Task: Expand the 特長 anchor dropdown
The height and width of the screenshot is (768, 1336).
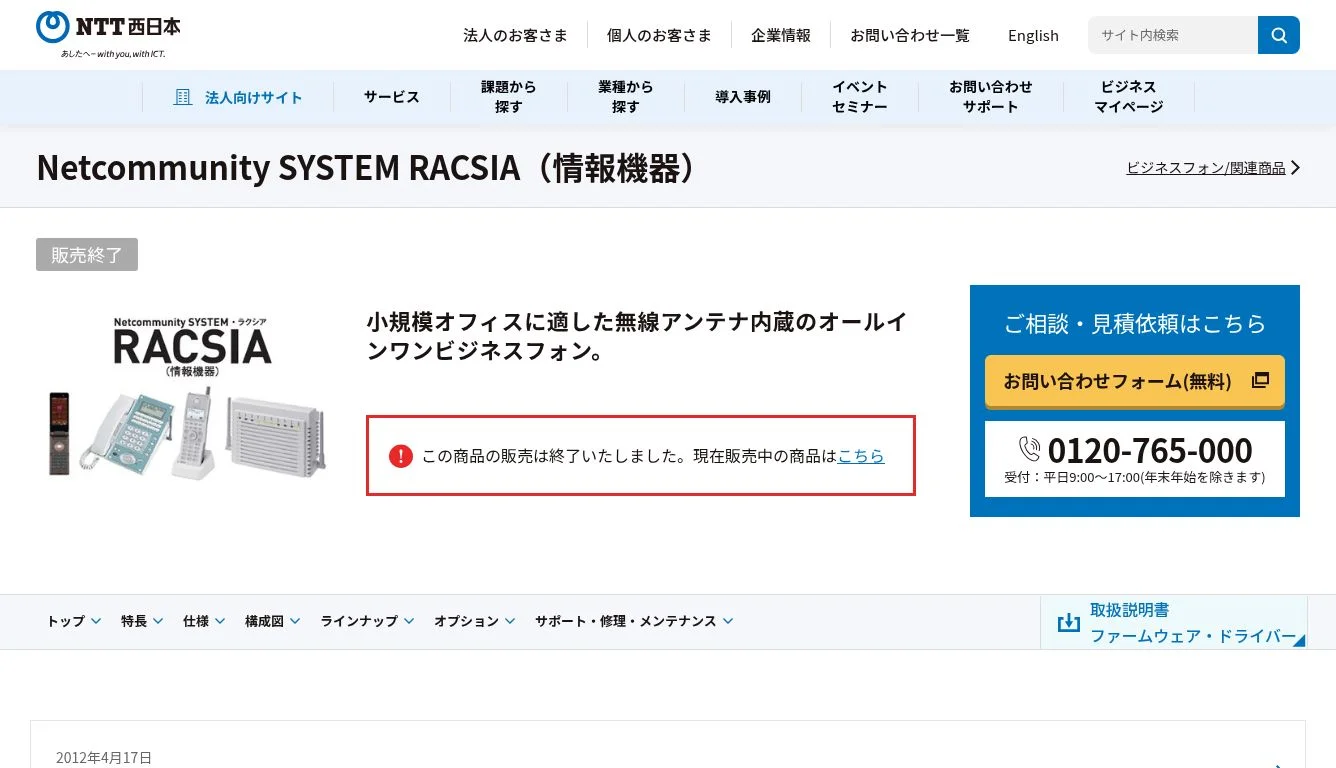Action: pos(143,621)
